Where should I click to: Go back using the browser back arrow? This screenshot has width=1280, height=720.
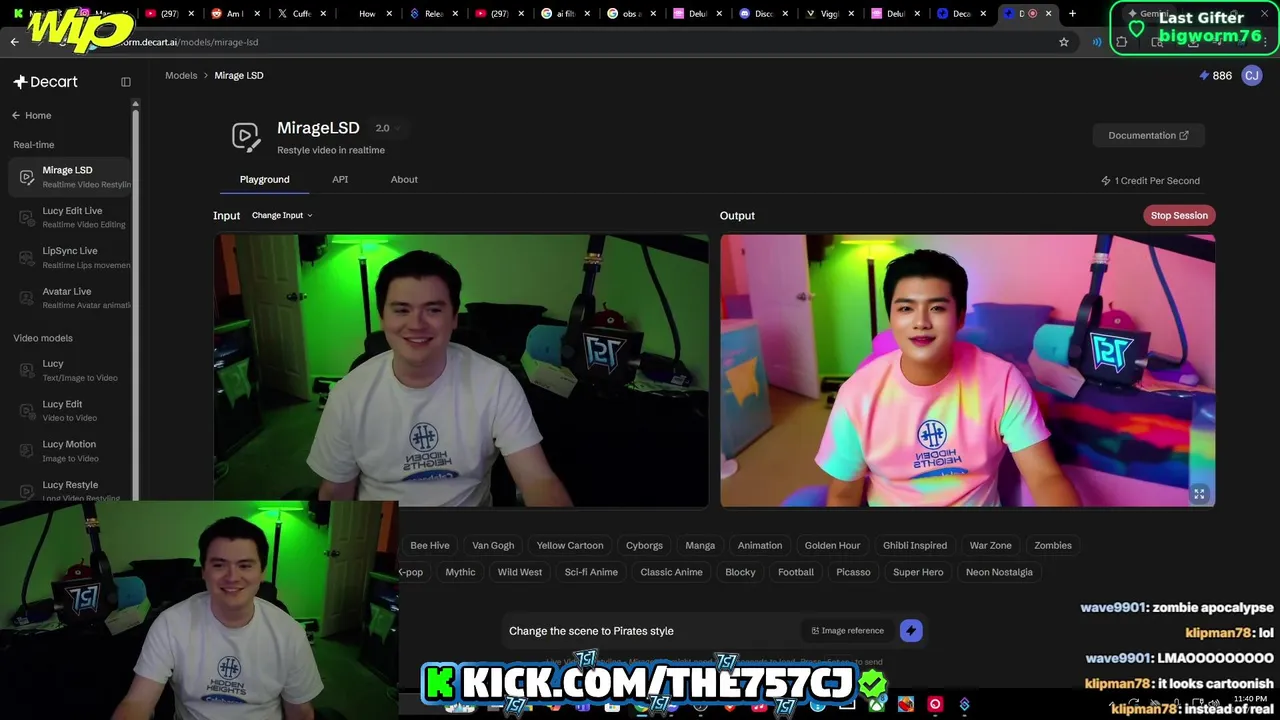click(x=14, y=42)
